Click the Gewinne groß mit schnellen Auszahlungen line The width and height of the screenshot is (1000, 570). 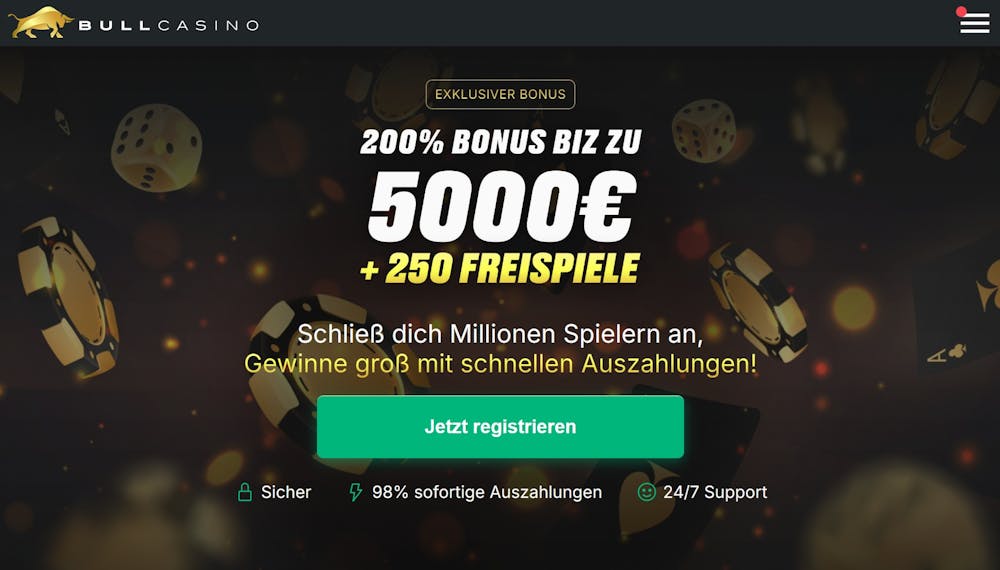[x=500, y=364]
